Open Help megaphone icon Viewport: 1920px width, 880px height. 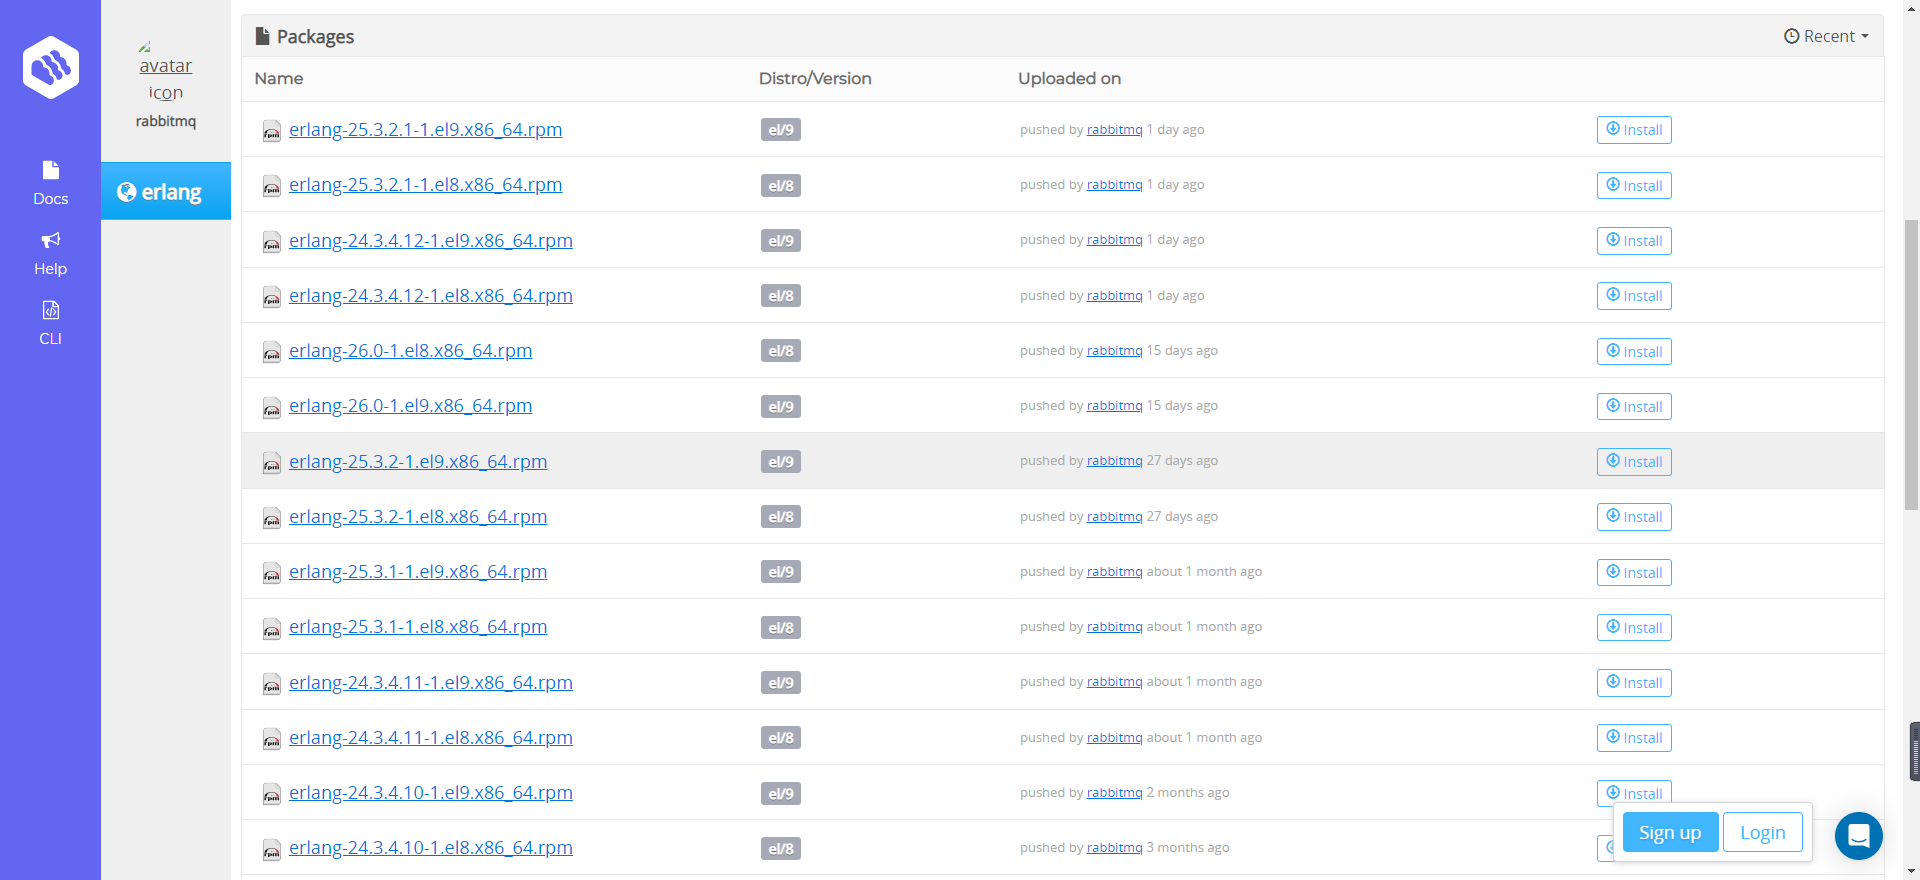click(50, 240)
